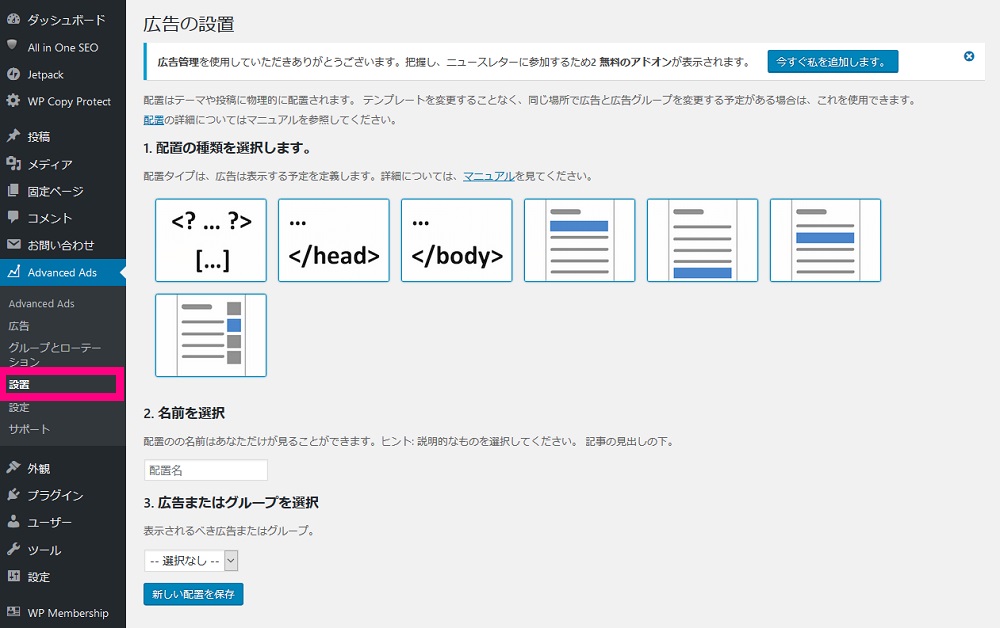The height and width of the screenshot is (628, 1000).
Task: Click the WP Copy Protect gear icon
Action: pos(13,101)
